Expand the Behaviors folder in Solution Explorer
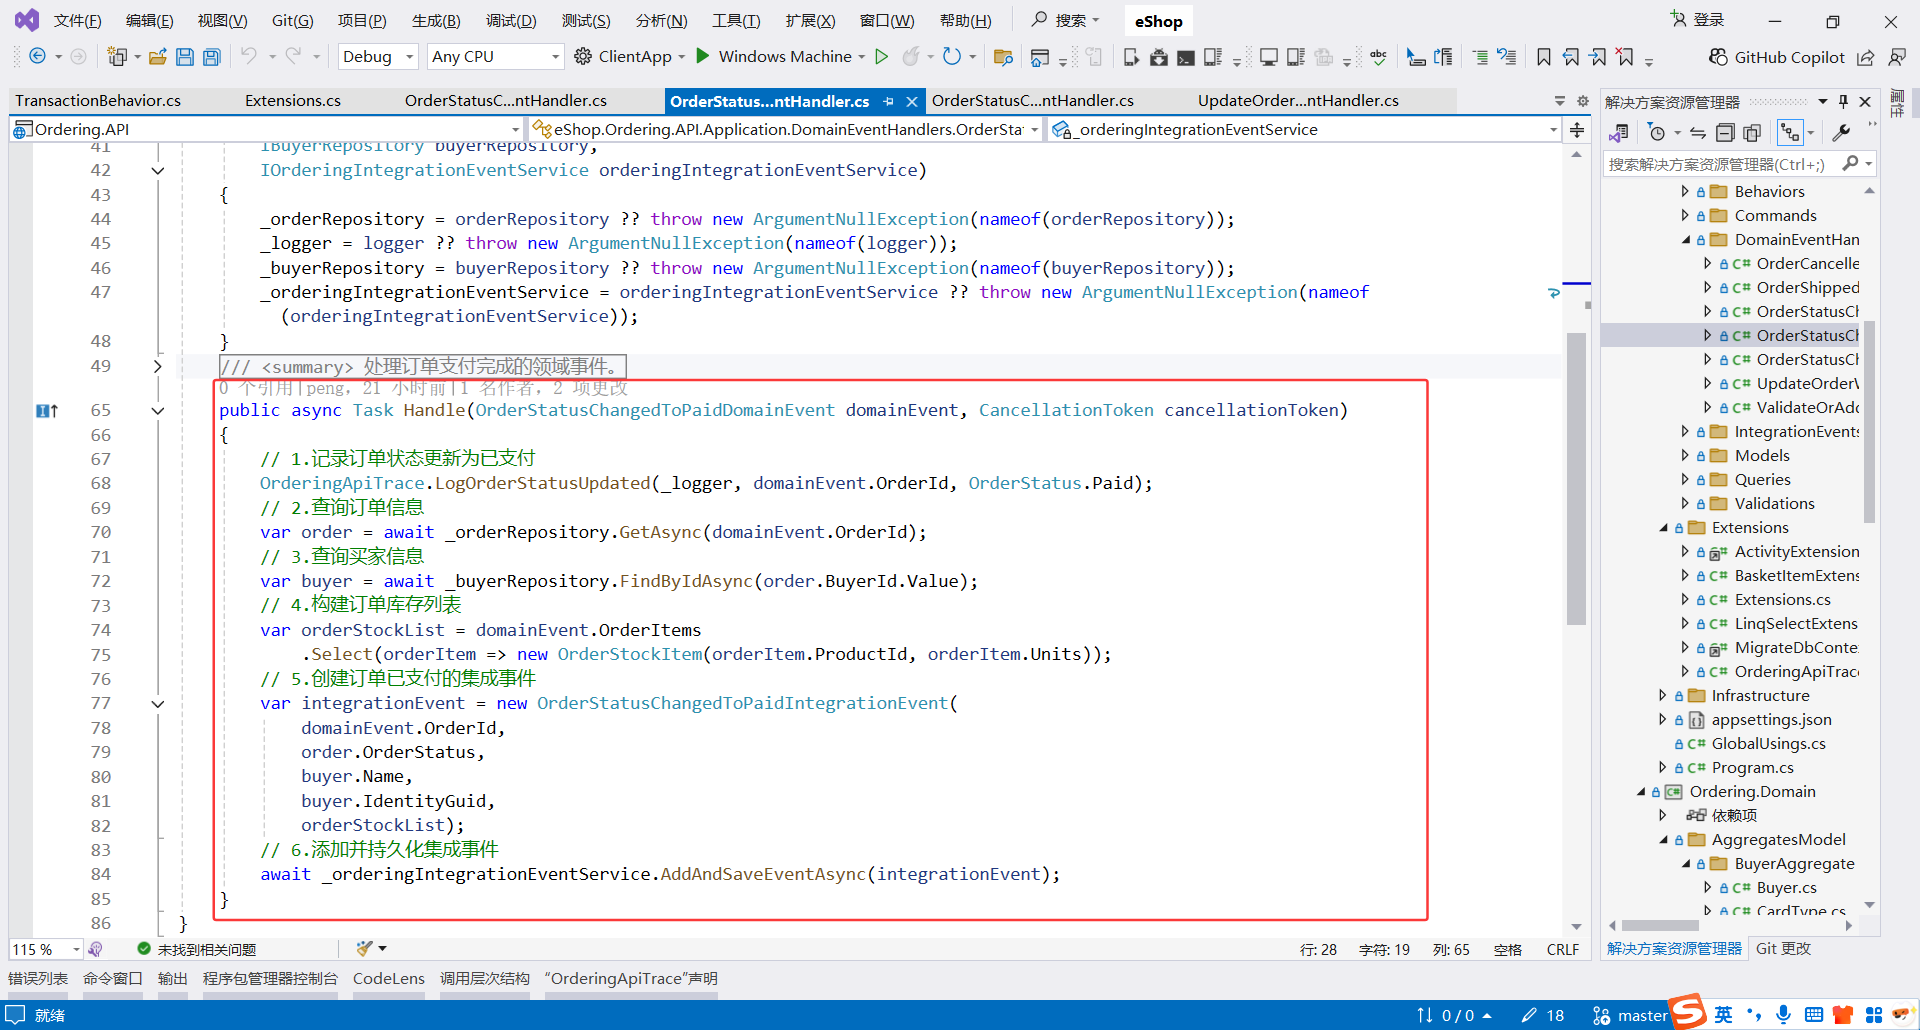Screen dimensions: 1920x1030 1685,191
